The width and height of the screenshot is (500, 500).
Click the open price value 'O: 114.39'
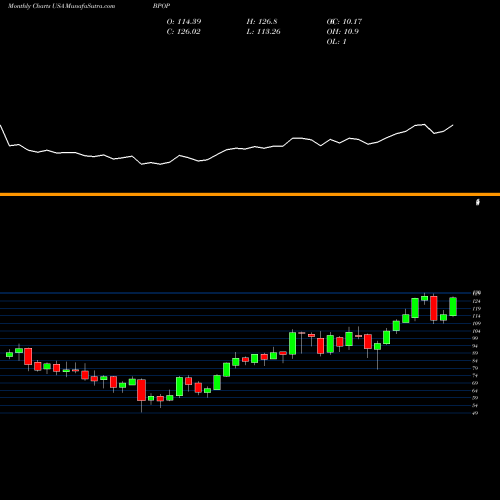point(184,22)
